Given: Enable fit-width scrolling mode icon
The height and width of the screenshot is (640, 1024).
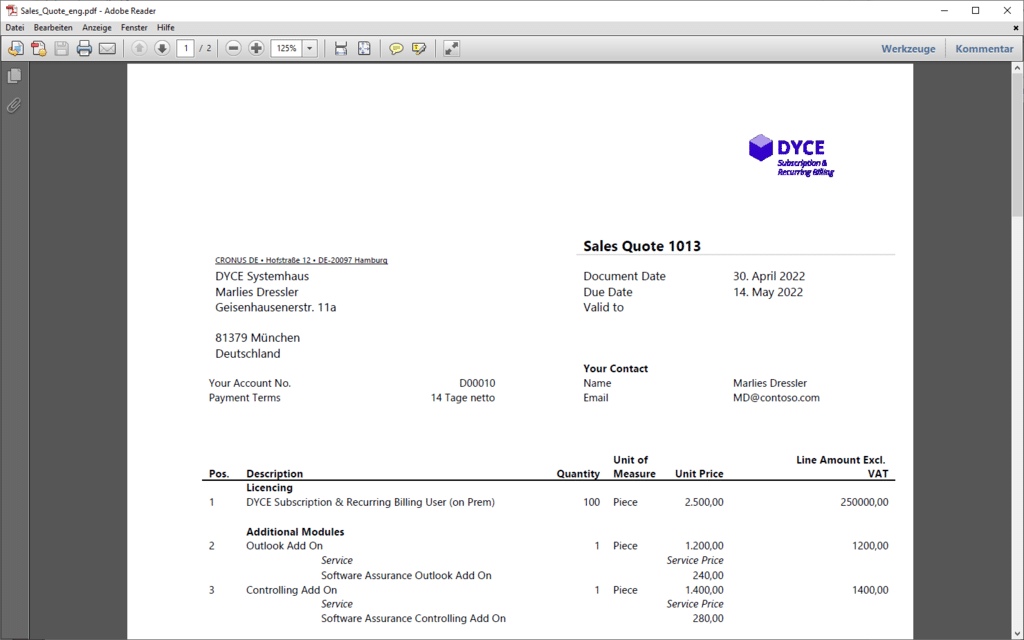Looking at the screenshot, I should 341,48.
